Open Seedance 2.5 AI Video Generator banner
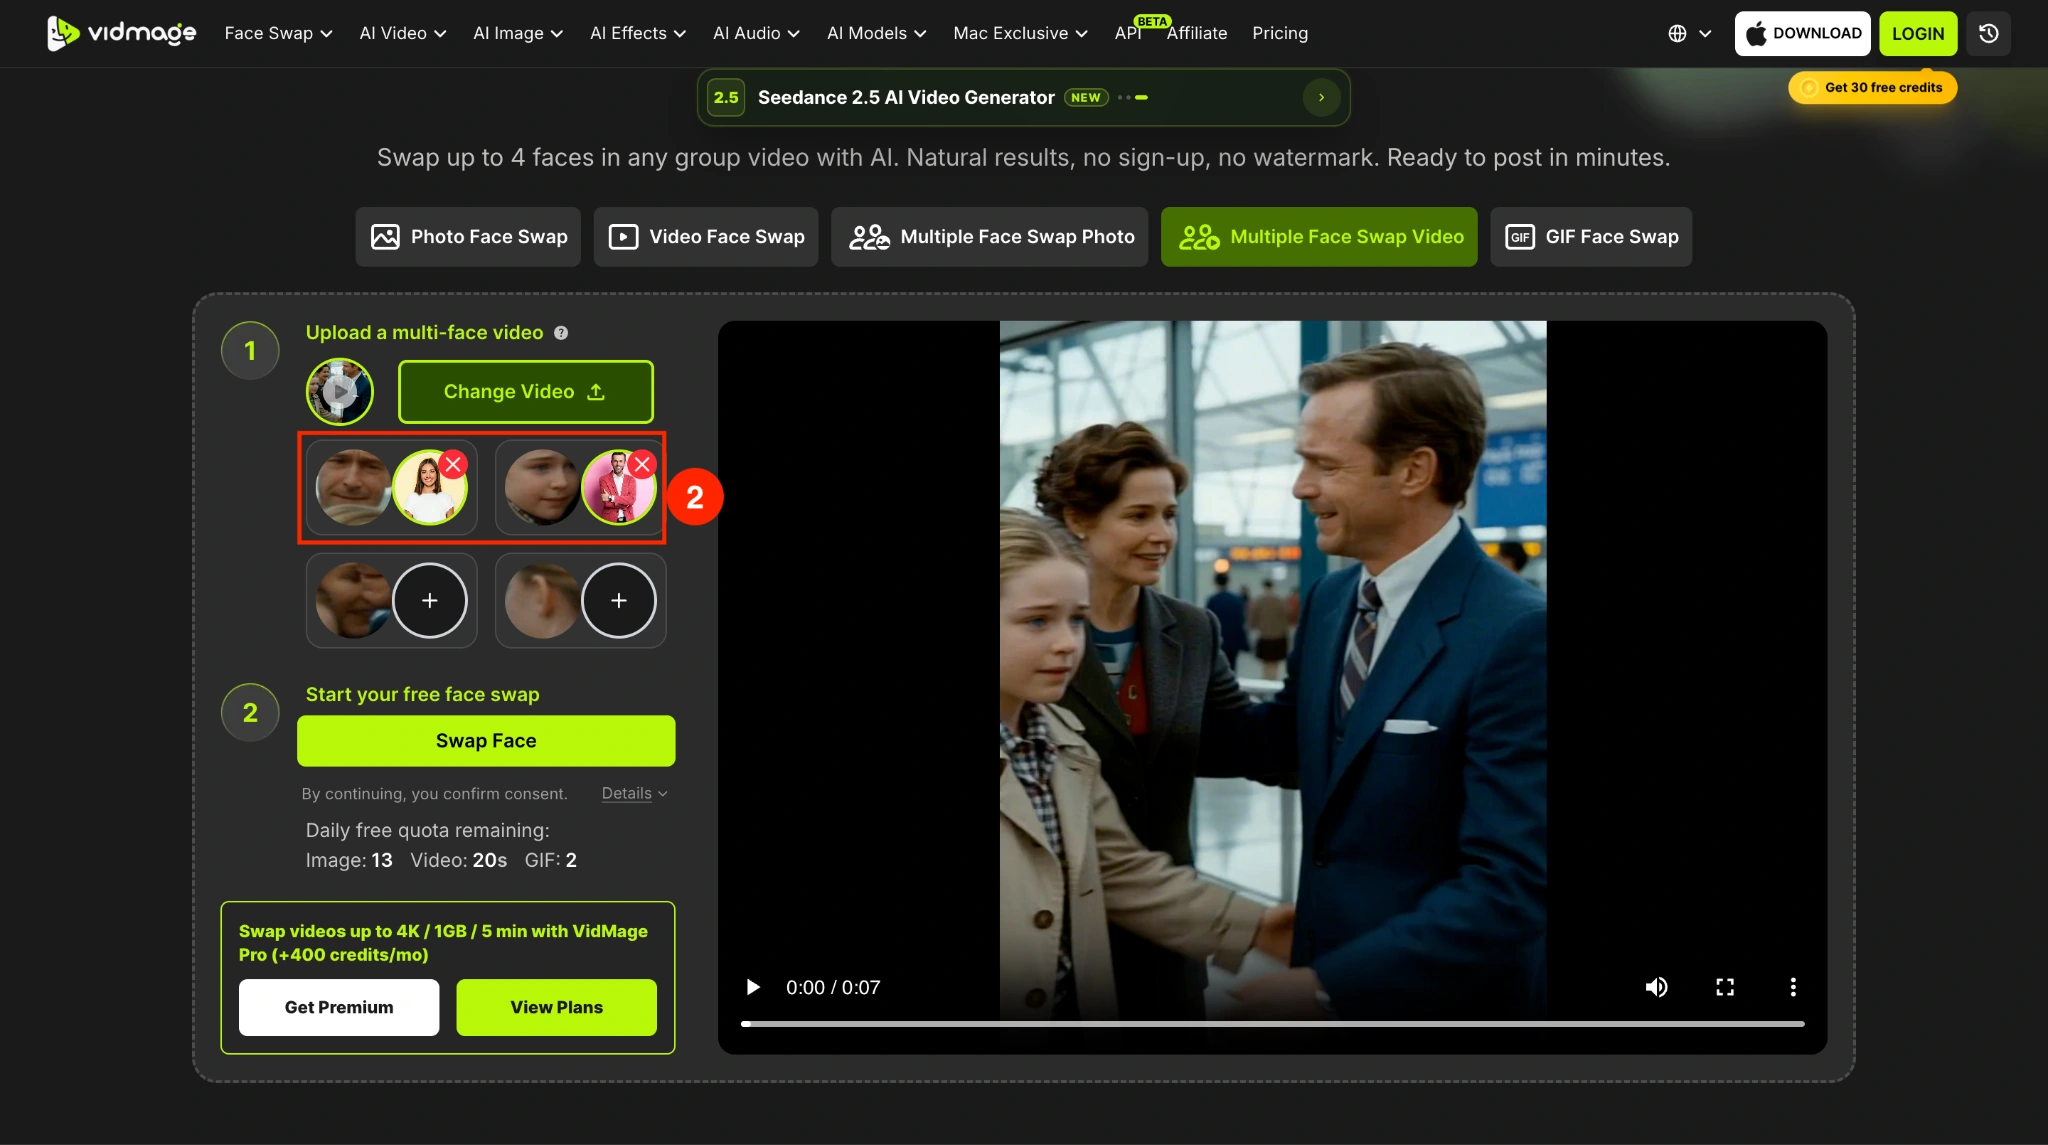 1024,97
